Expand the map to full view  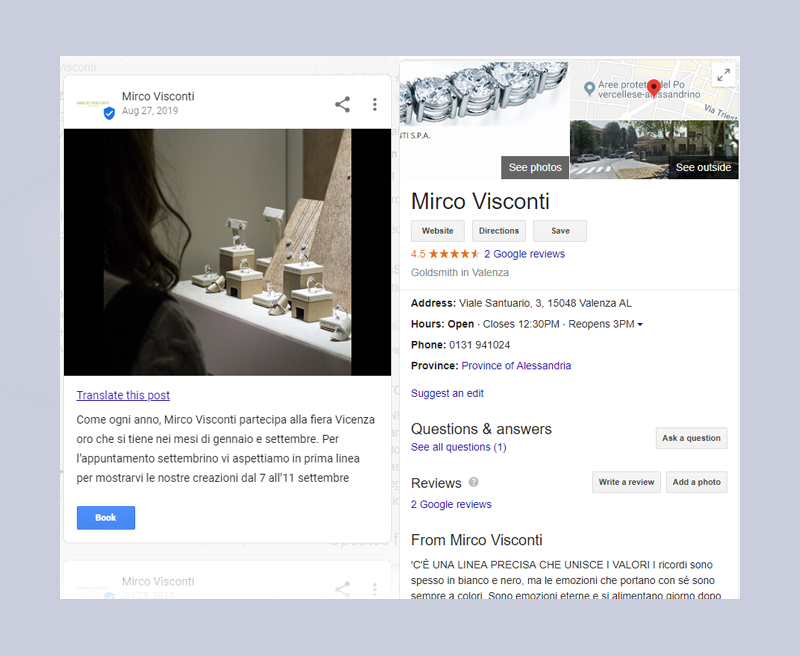(723, 75)
